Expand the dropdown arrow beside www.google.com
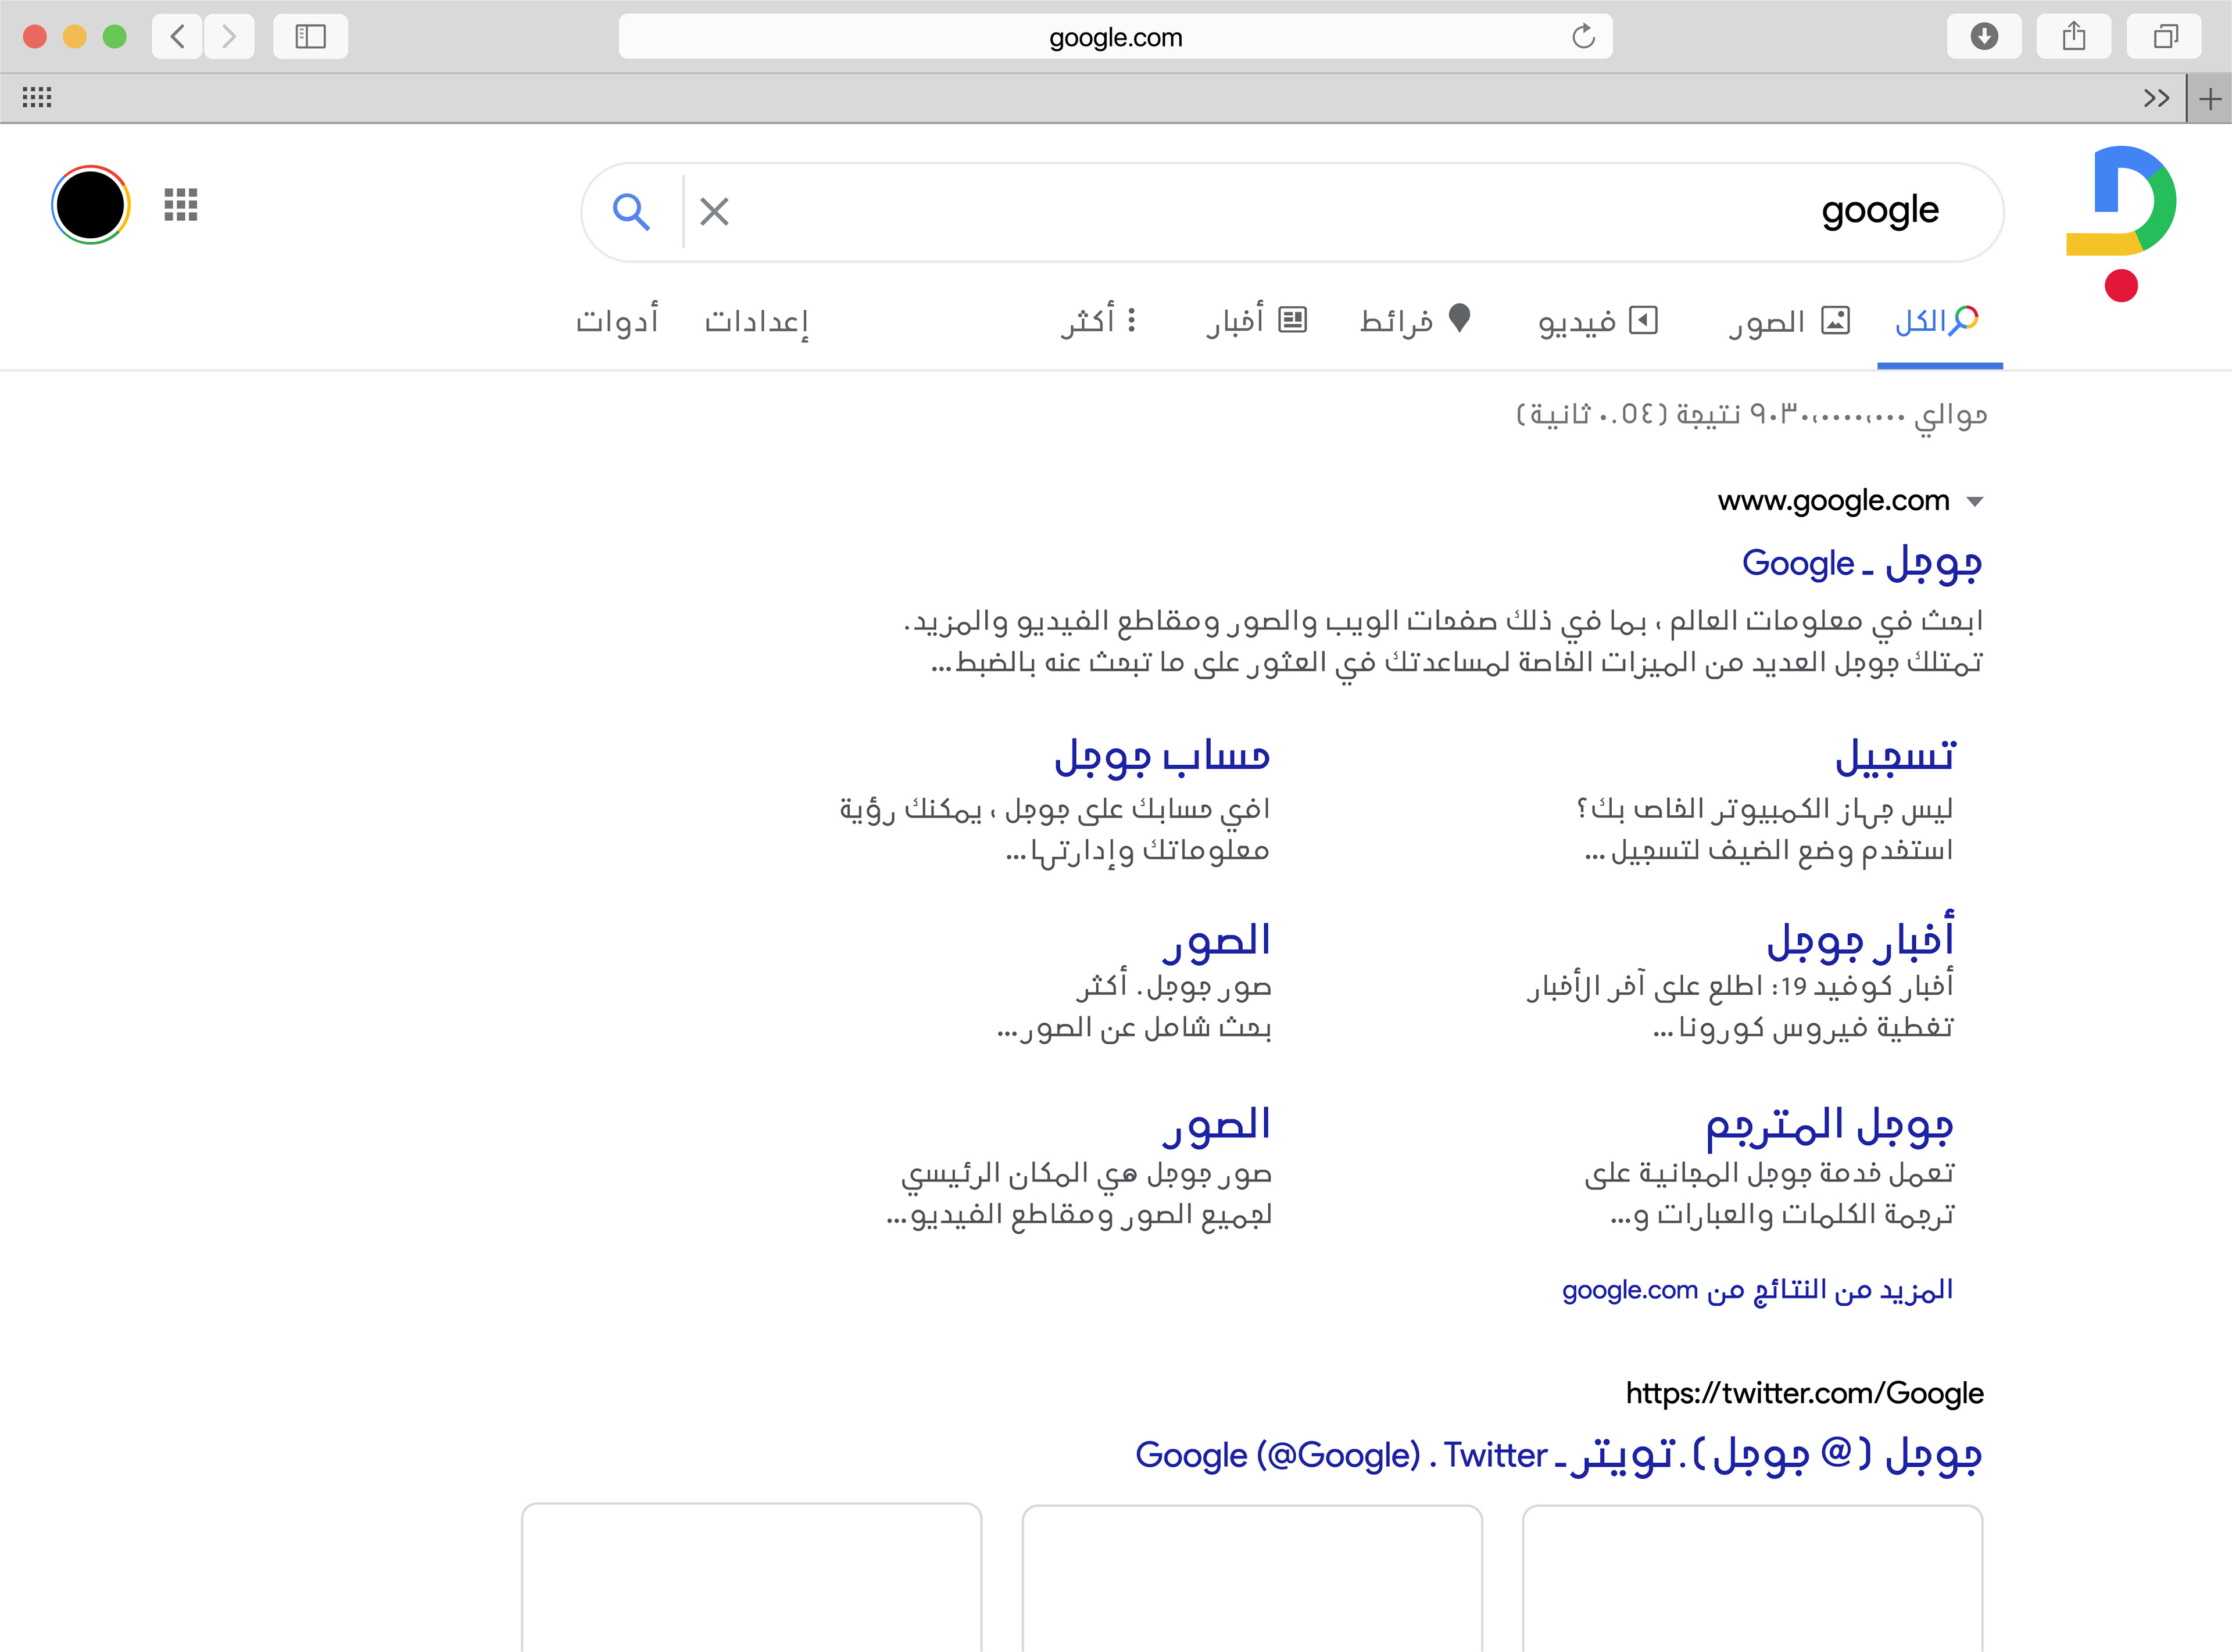 pos(1974,502)
